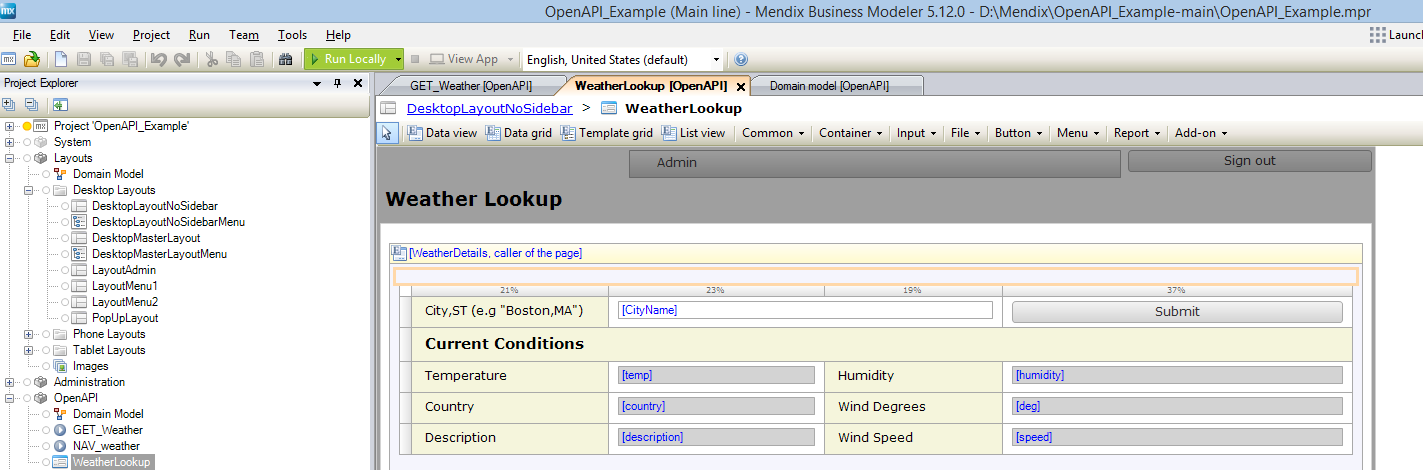Expand the Phone Layouts folder
Screen dimensions: 1423x470
tap(29, 334)
